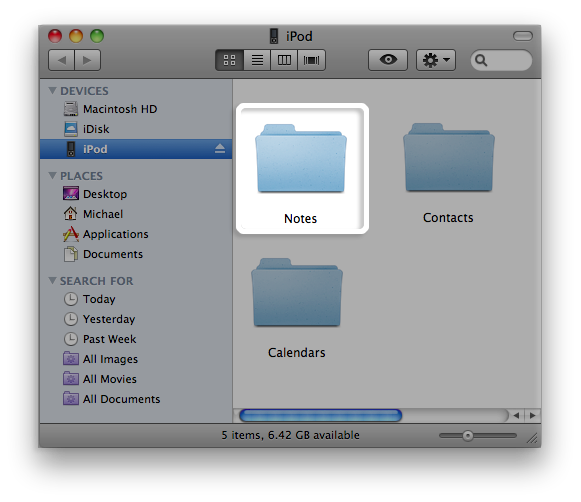The height and width of the screenshot is (502, 581).
Task: Collapse the DEVICES section triangle
Action: 52,90
